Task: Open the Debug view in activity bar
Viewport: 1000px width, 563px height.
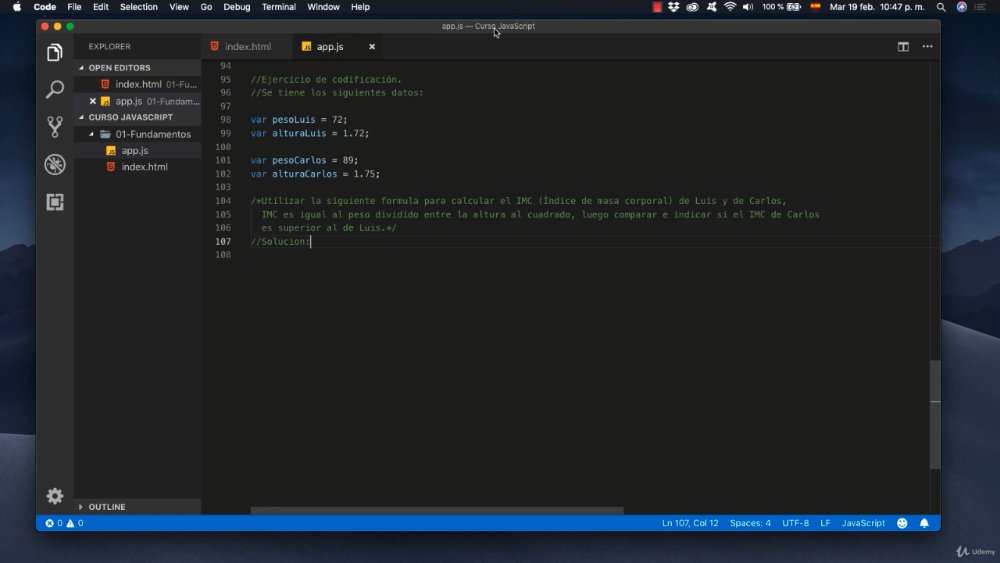Action: [x=55, y=165]
